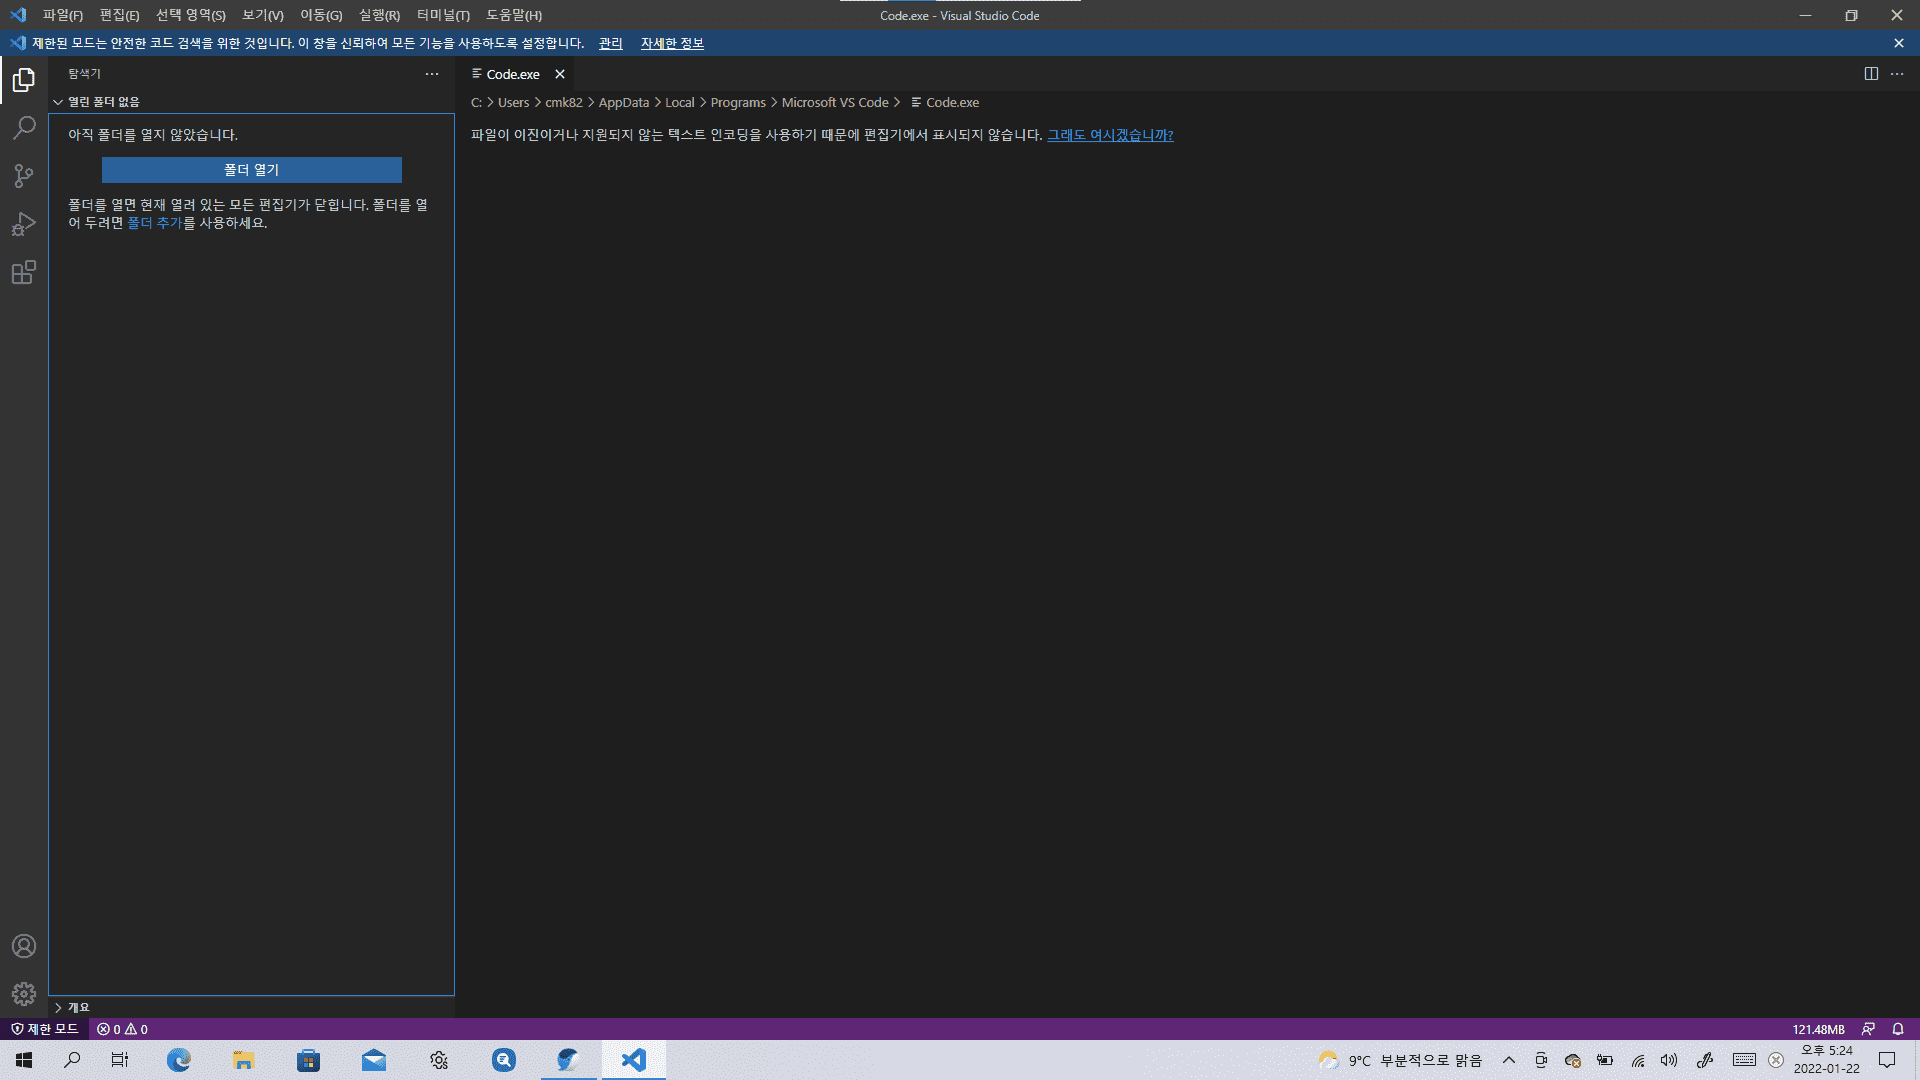Open Explorer panel more actions ellipsis
This screenshot has height=1080, width=1920.
[432, 74]
